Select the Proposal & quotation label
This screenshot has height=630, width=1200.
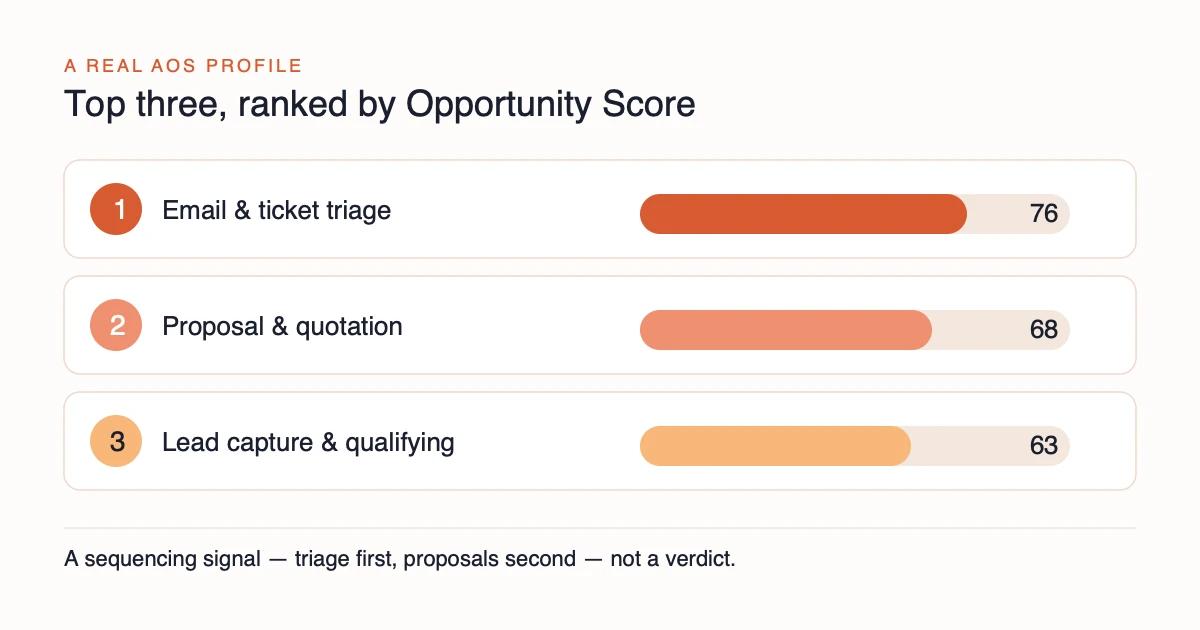pyautogui.click(x=282, y=326)
